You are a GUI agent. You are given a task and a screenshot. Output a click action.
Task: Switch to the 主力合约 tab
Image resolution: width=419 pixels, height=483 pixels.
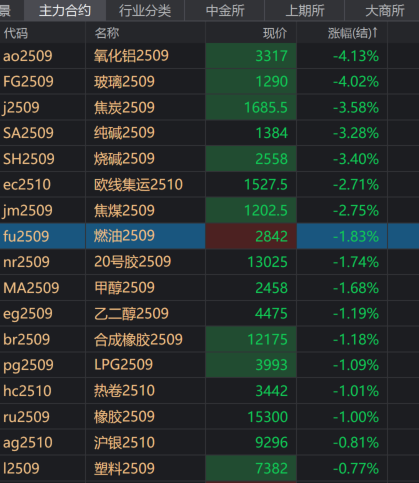point(65,10)
